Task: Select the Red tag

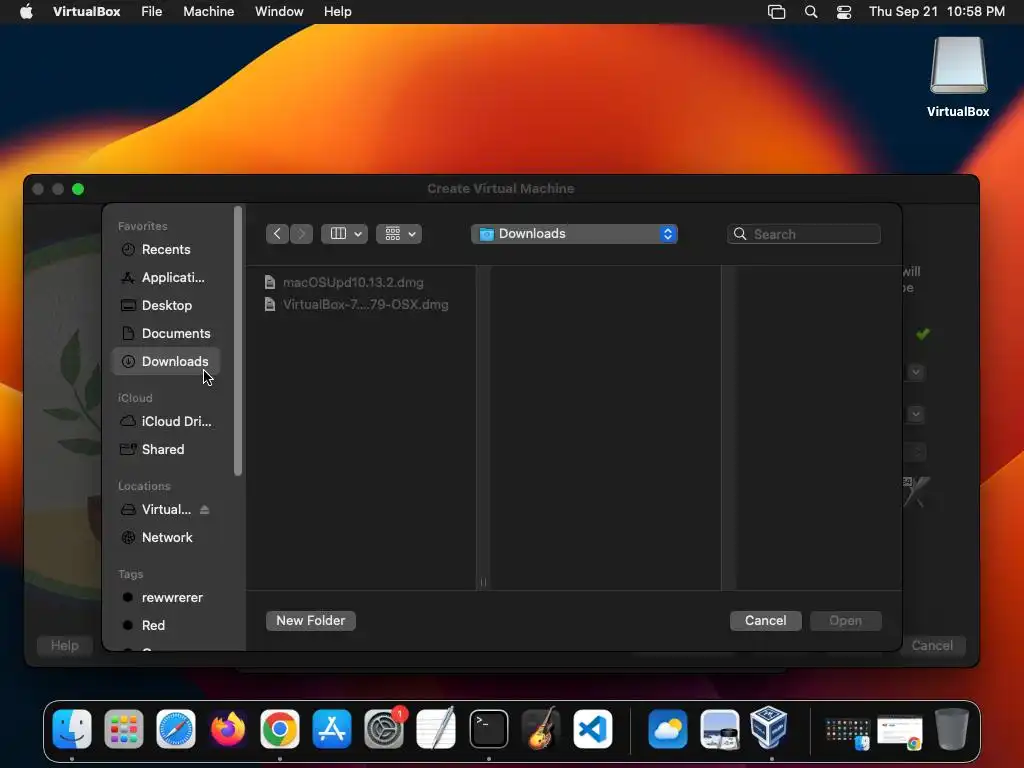Action: [x=166, y=626]
